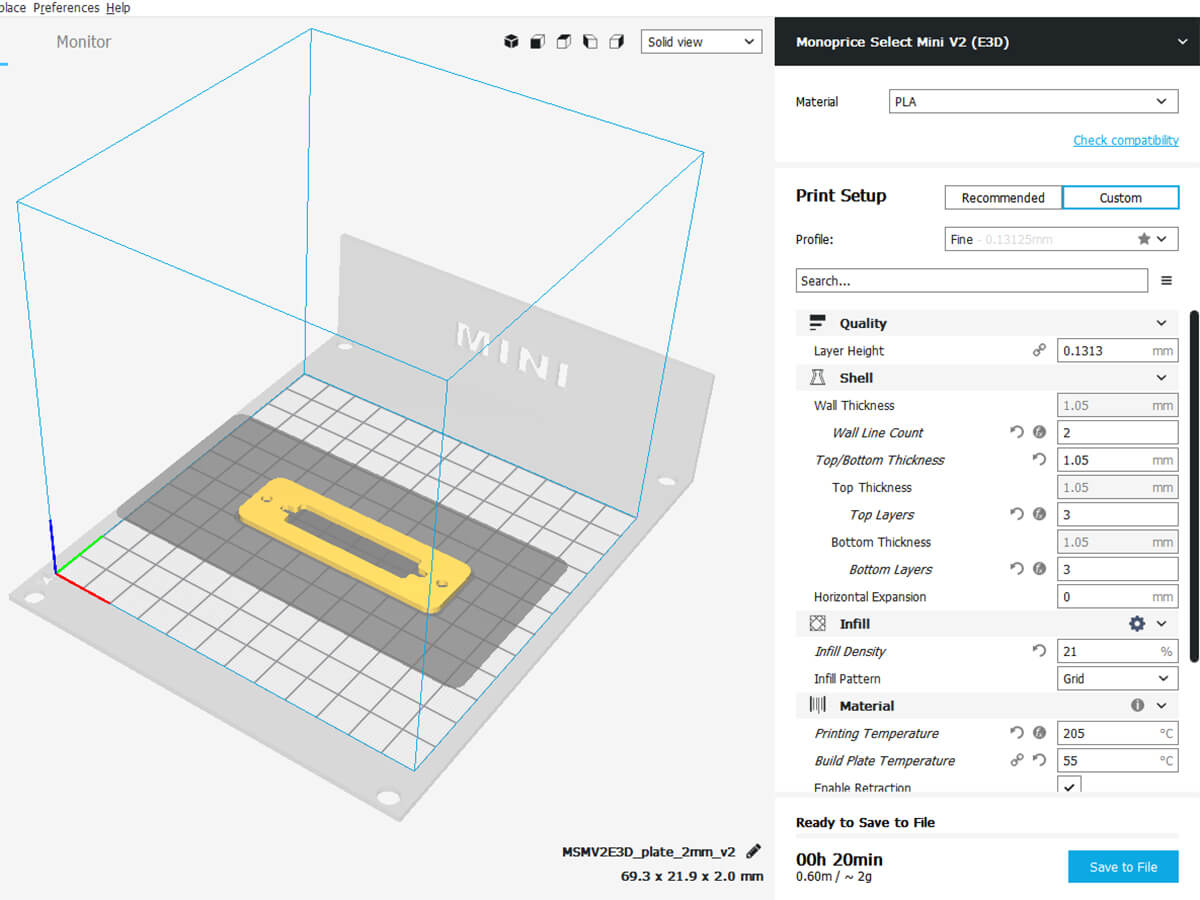The image size is (1200, 900).
Task: Switch to the Monitor tab
Action: [84, 42]
